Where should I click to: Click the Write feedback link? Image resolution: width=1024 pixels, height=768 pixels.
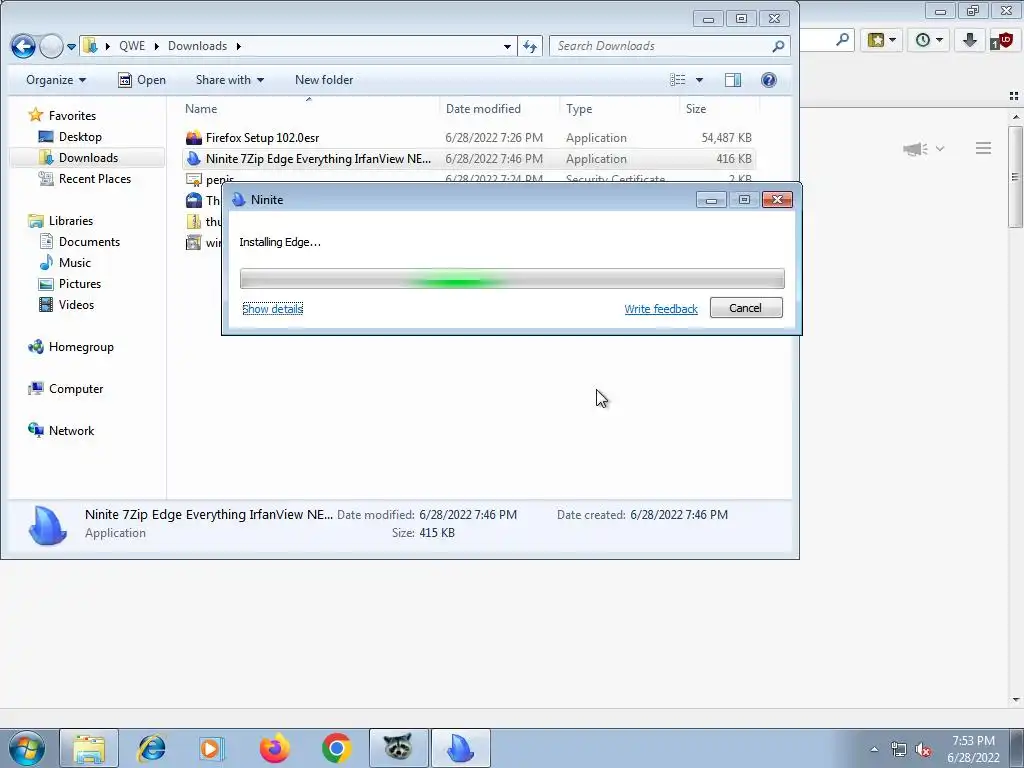pyautogui.click(x=661, y=309)
